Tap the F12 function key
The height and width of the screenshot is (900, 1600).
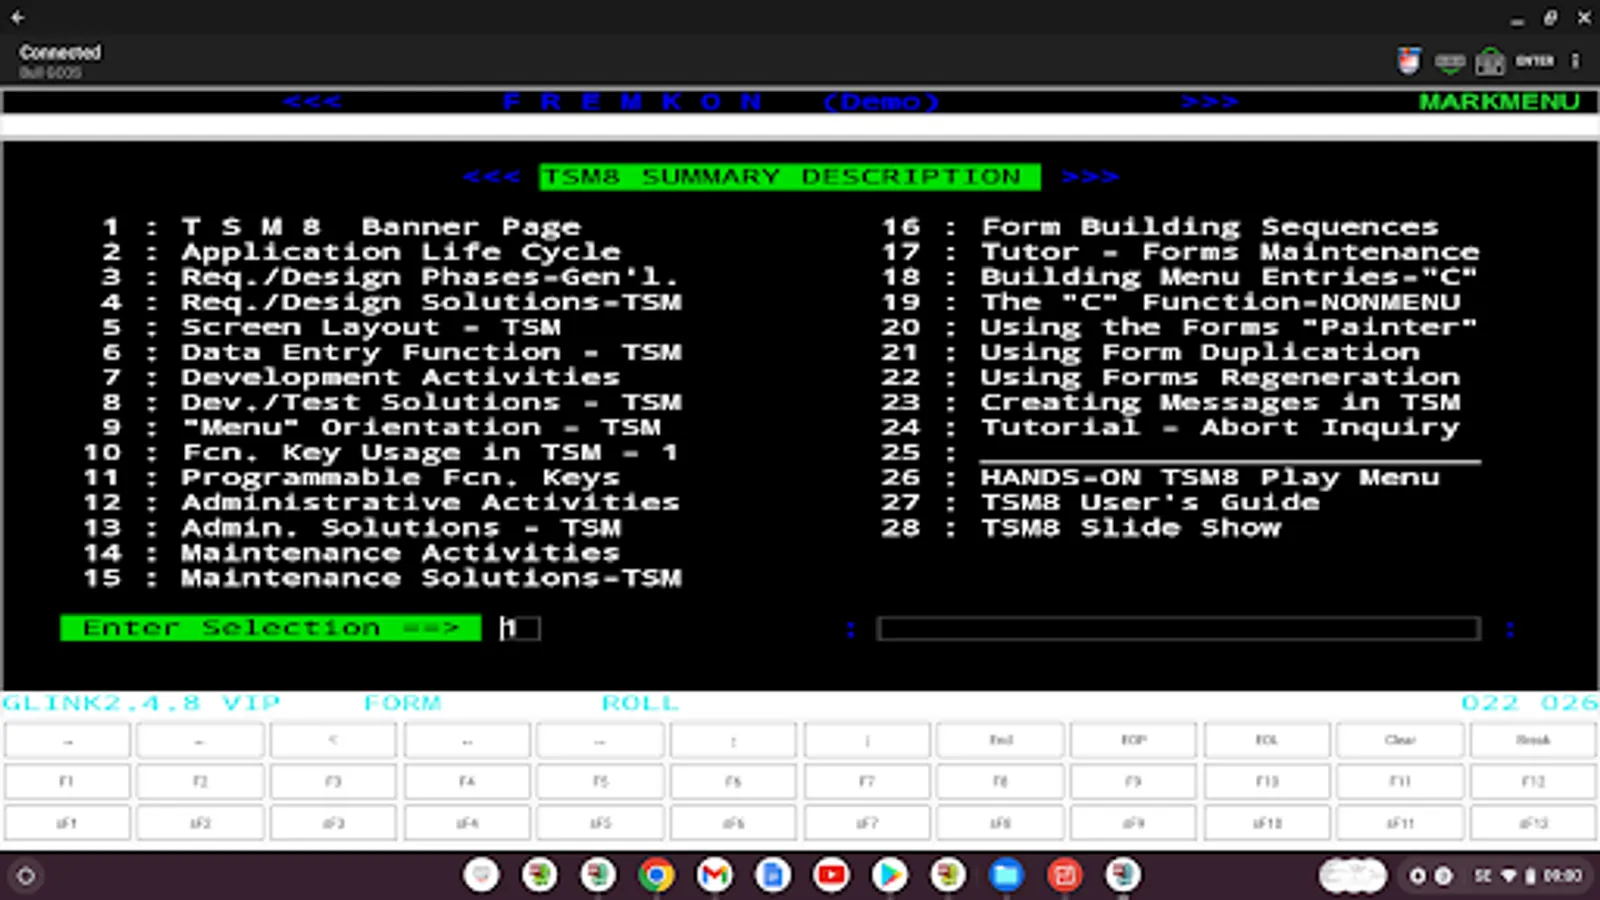1534,781
